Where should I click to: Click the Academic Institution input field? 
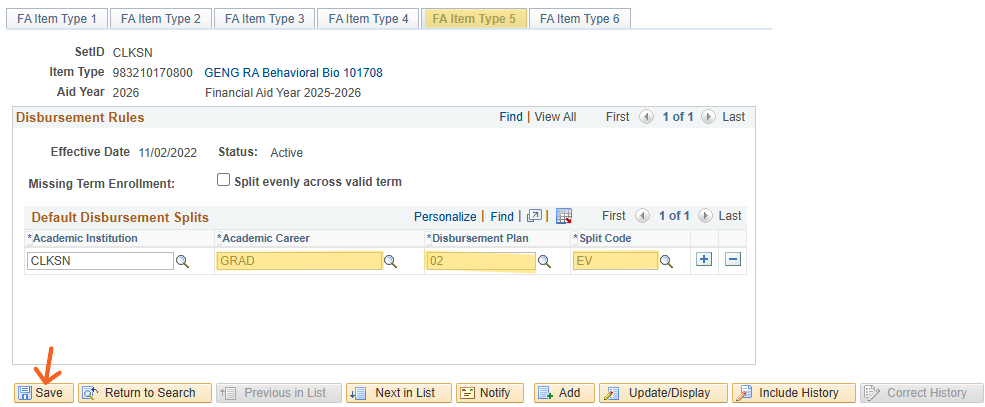[101, 261]
